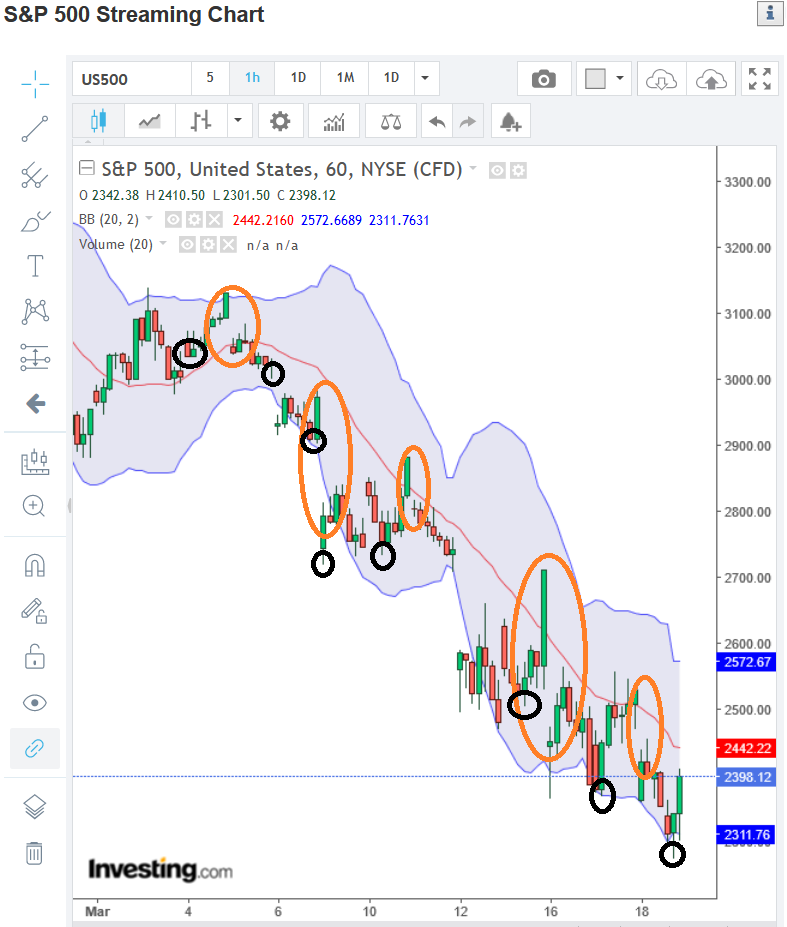Select the 1M interval
This screenshot has height=927, width=787.
(345, 78)
